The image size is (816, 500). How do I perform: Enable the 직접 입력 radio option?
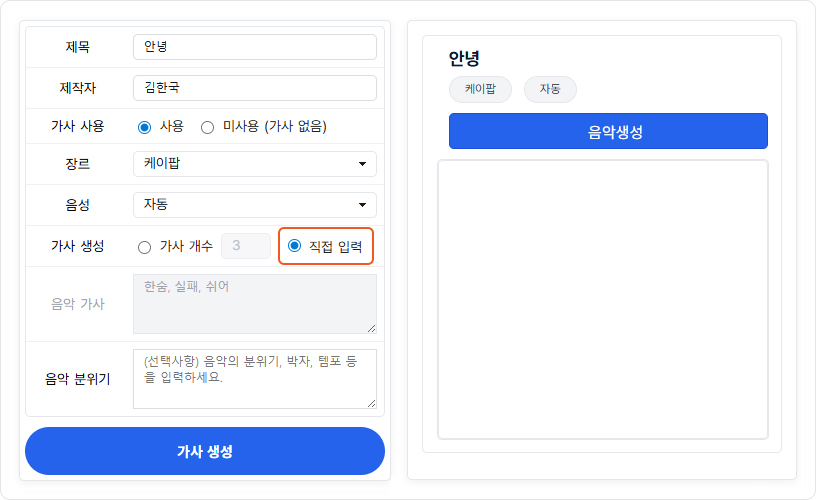tap(294, 246)
